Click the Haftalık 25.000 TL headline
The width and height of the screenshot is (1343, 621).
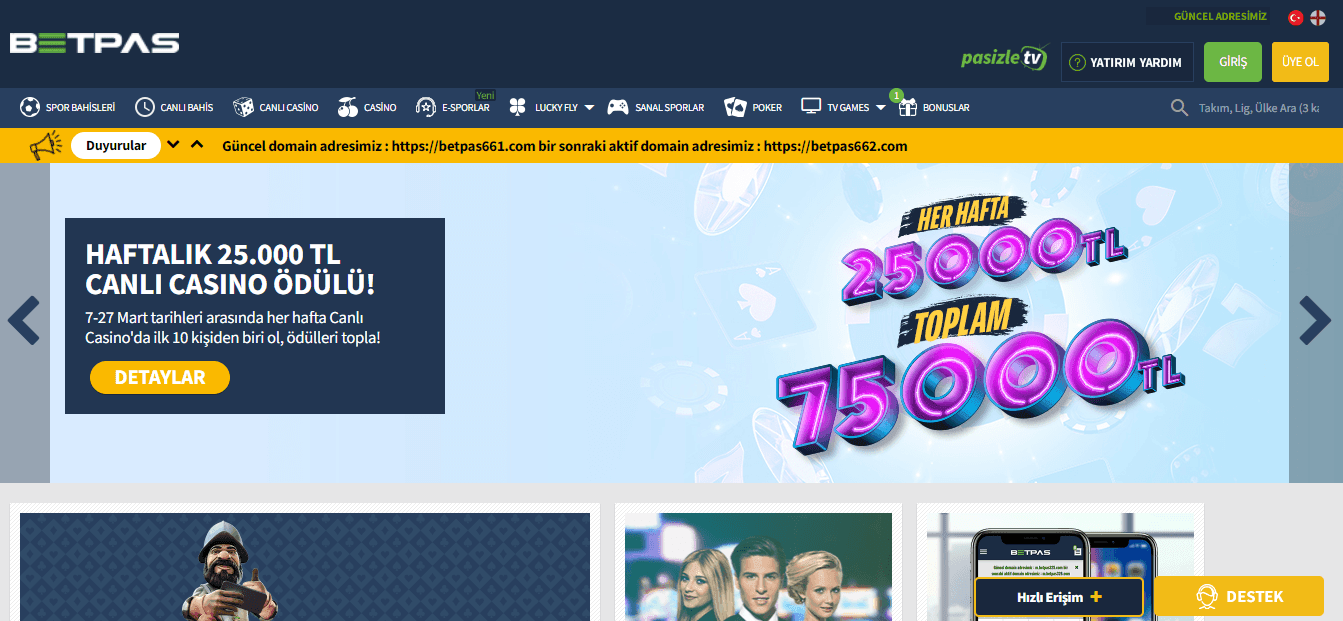pyautogui.click(x=230, y=268)
